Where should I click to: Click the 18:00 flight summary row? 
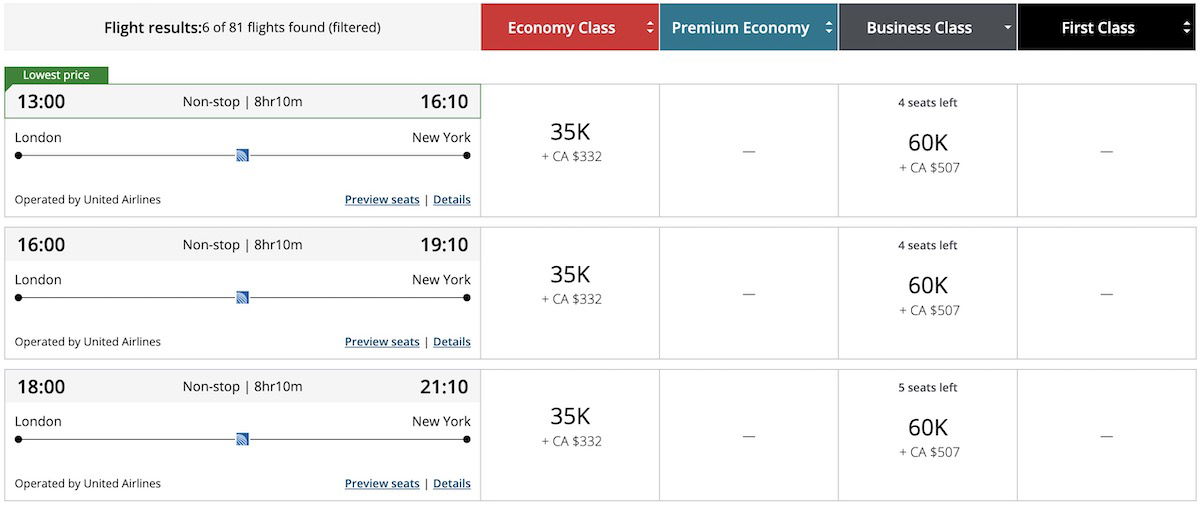(243, 386)
